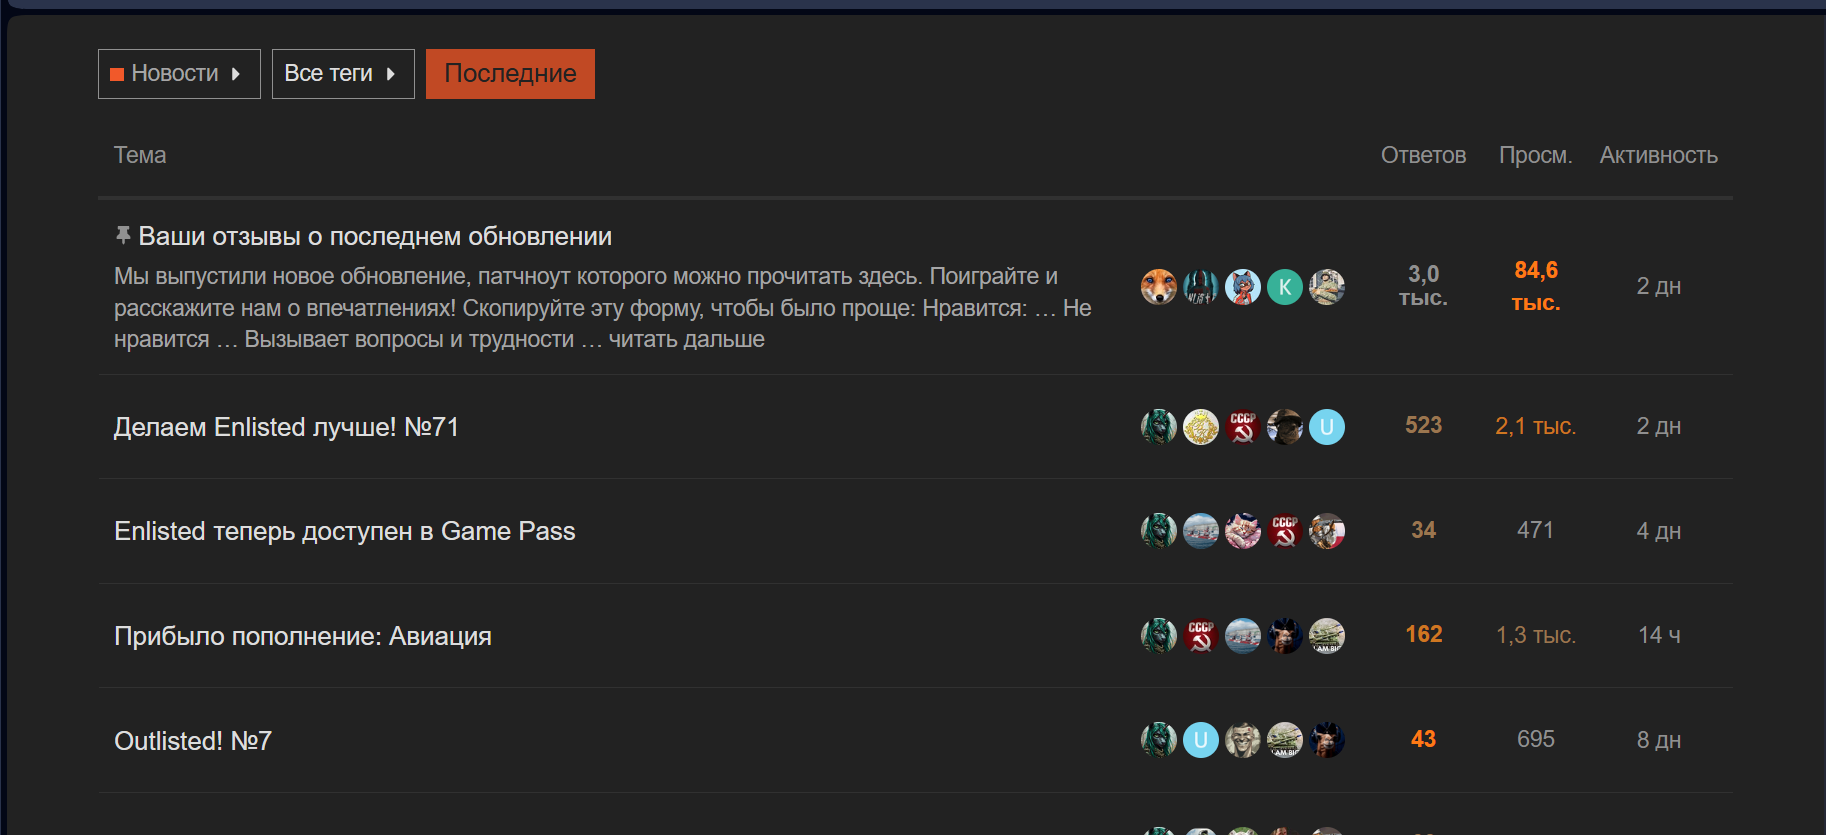Click 'читать дальше' link in pinned topic
Image resolution: width=1826 pixels, height=835 pixels.
click(687, 339)
